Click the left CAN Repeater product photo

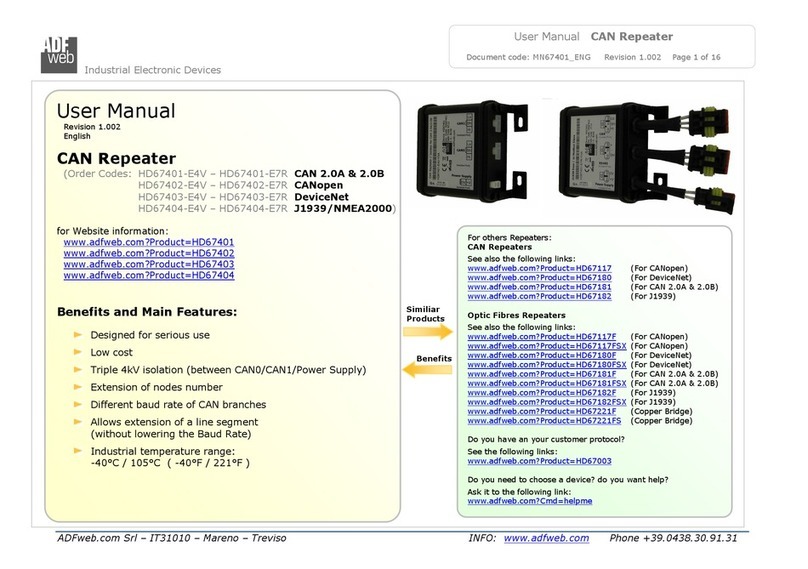click(x=472, y=152)
